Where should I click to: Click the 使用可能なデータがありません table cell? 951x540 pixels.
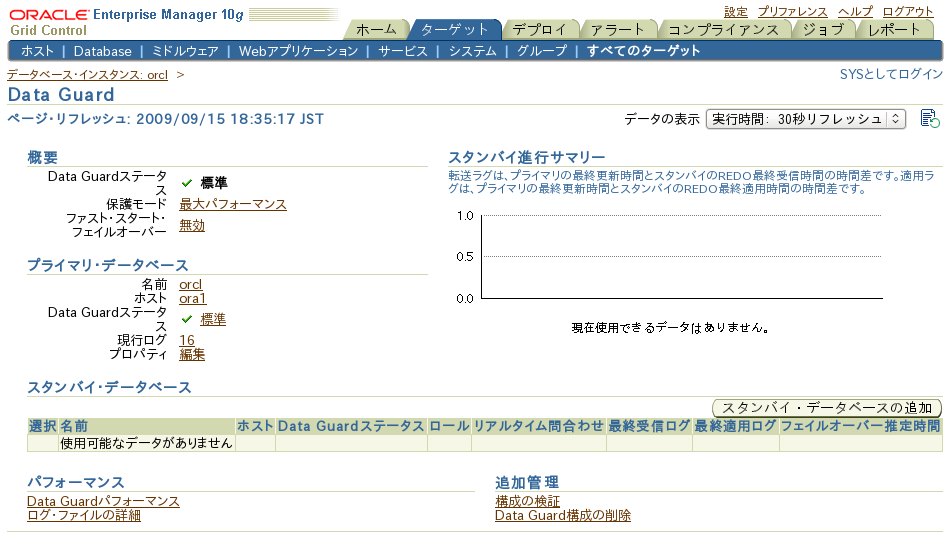click(146, 444)
